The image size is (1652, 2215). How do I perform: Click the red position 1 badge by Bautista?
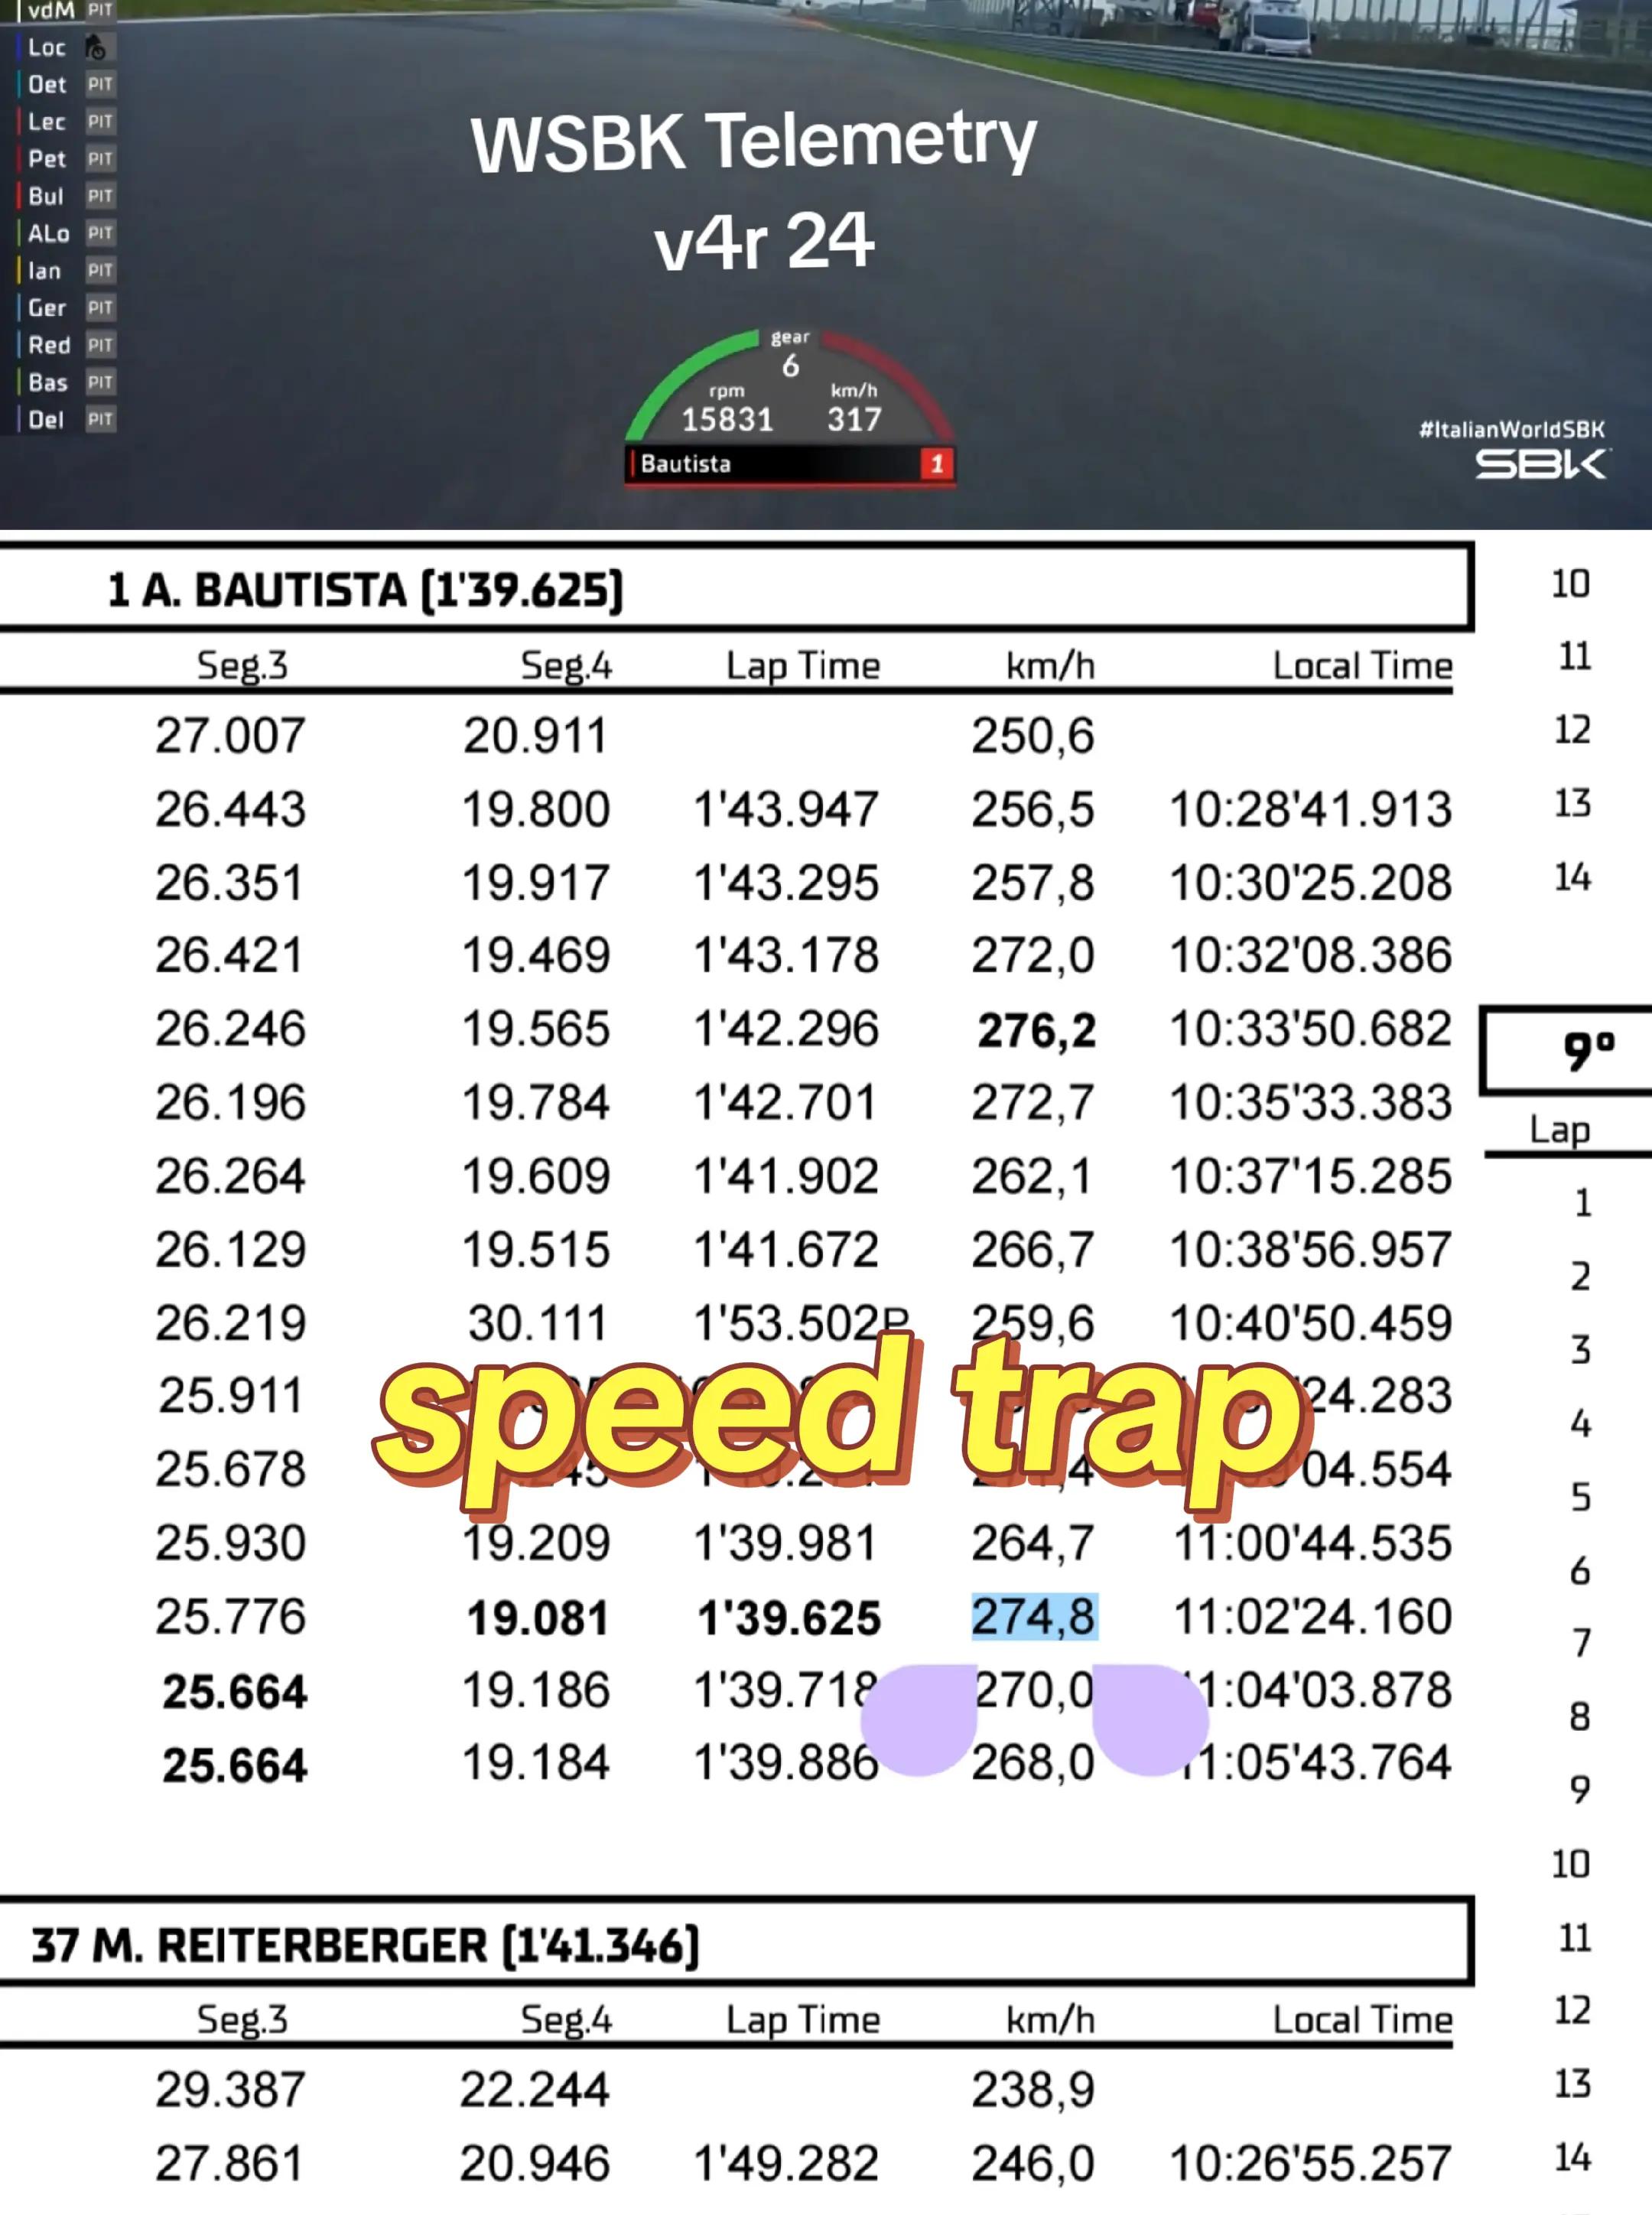(937, 464)
